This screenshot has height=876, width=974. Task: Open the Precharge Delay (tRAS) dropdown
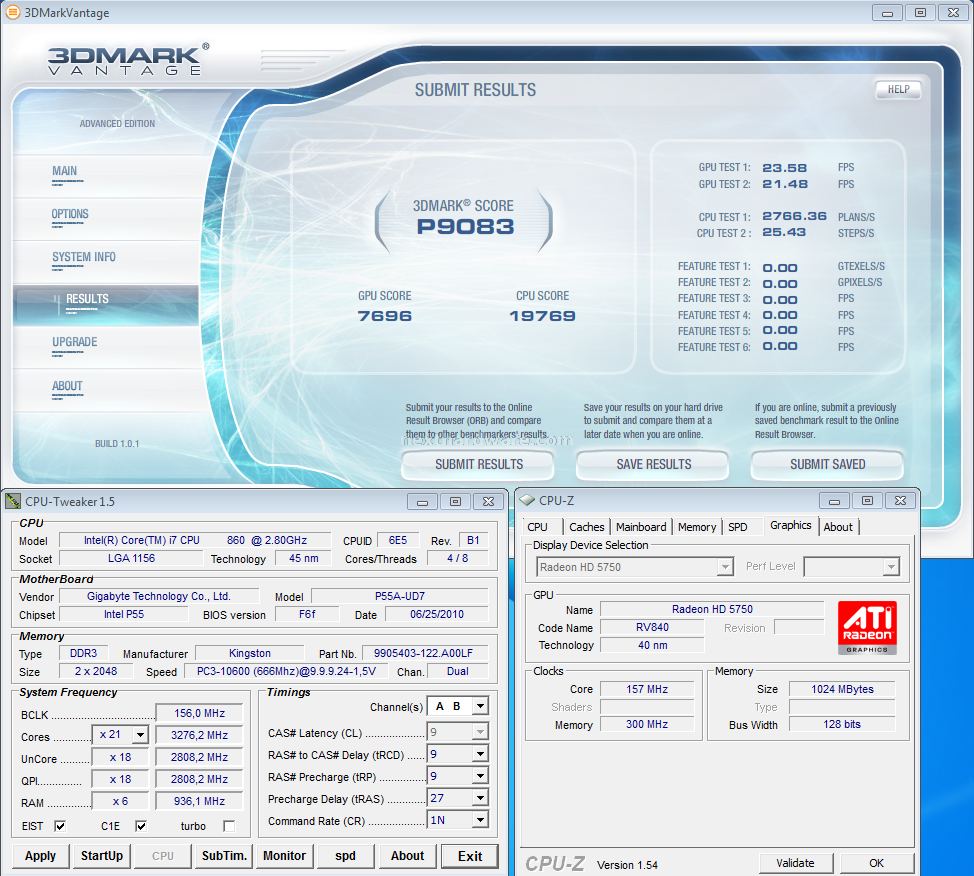click(x=480, y=798)
